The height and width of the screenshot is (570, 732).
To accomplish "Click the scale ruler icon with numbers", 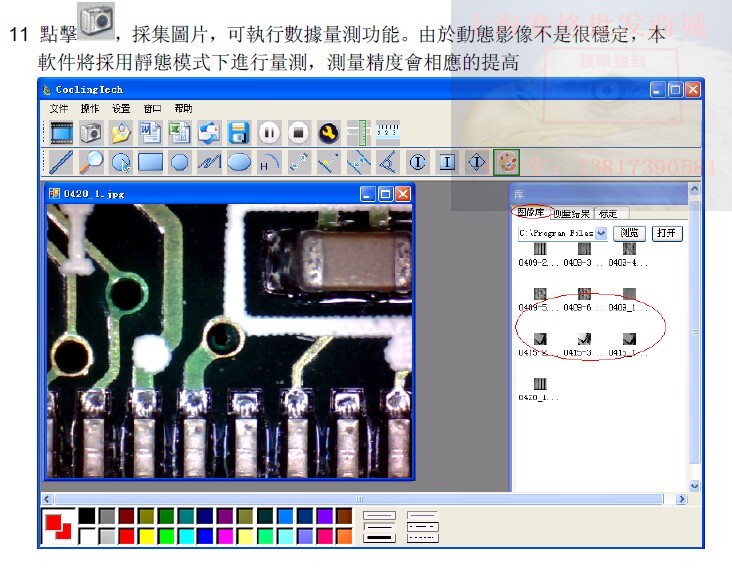I will click(x=388, y=133).
